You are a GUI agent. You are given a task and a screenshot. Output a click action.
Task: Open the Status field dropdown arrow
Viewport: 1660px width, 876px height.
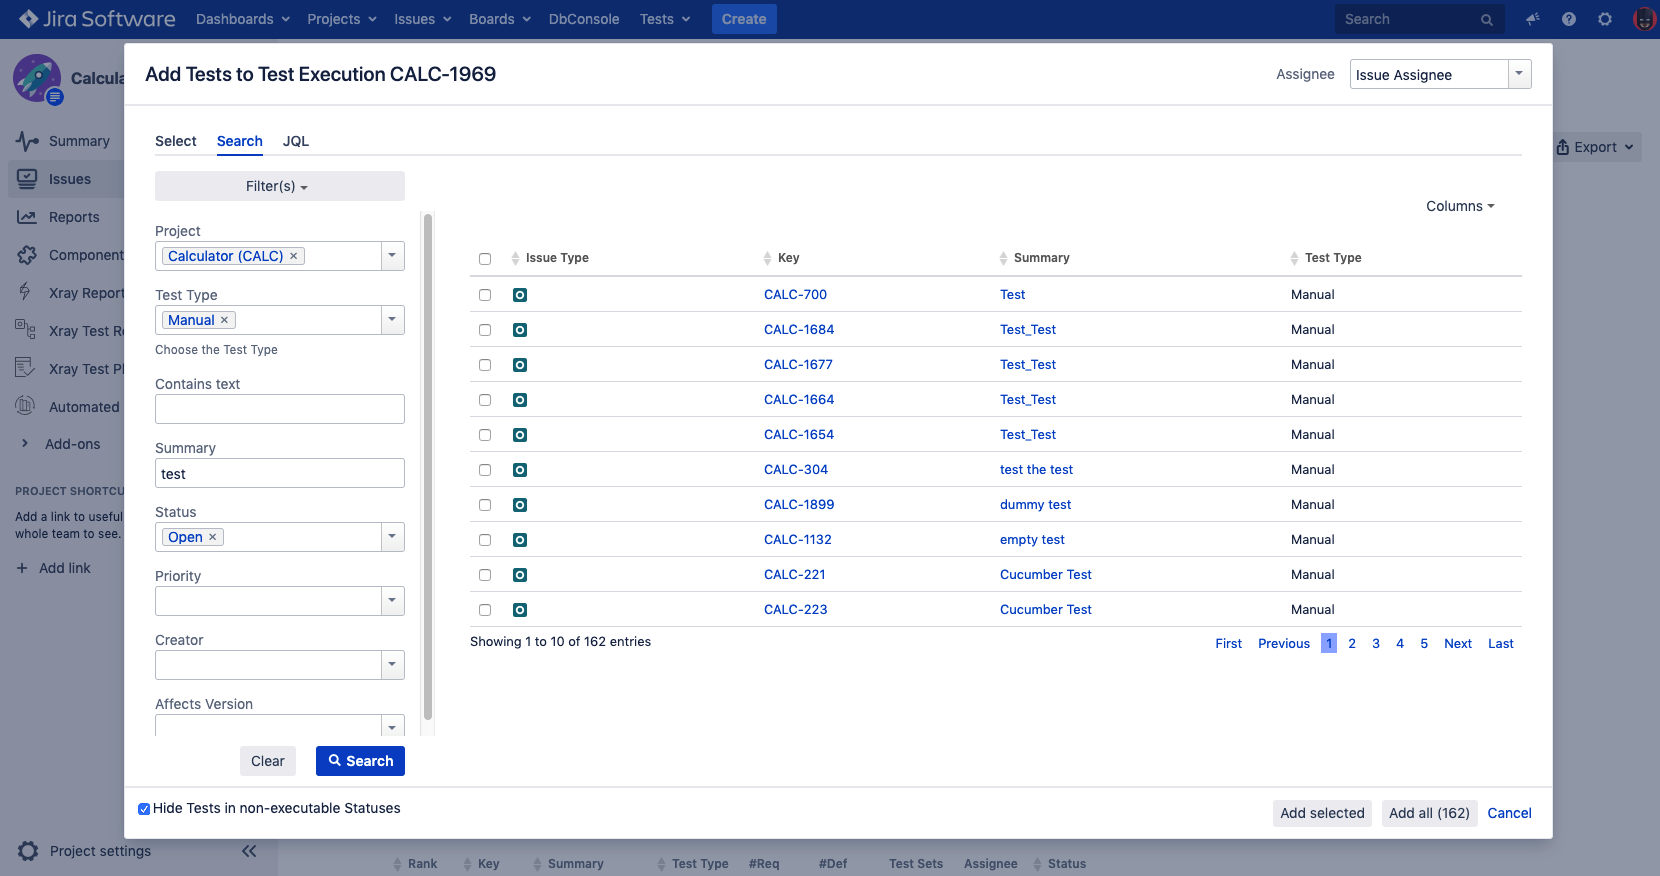click(x=393, y=537)
